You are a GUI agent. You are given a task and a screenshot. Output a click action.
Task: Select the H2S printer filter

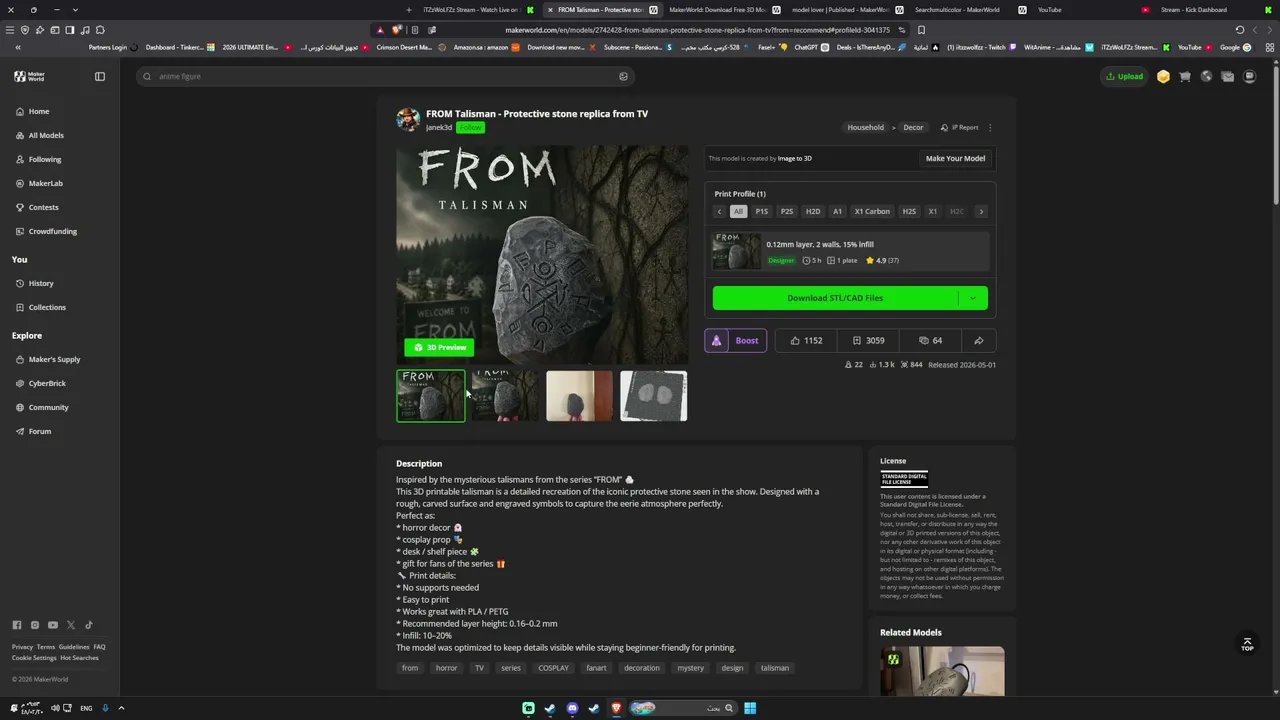point(909,212)
